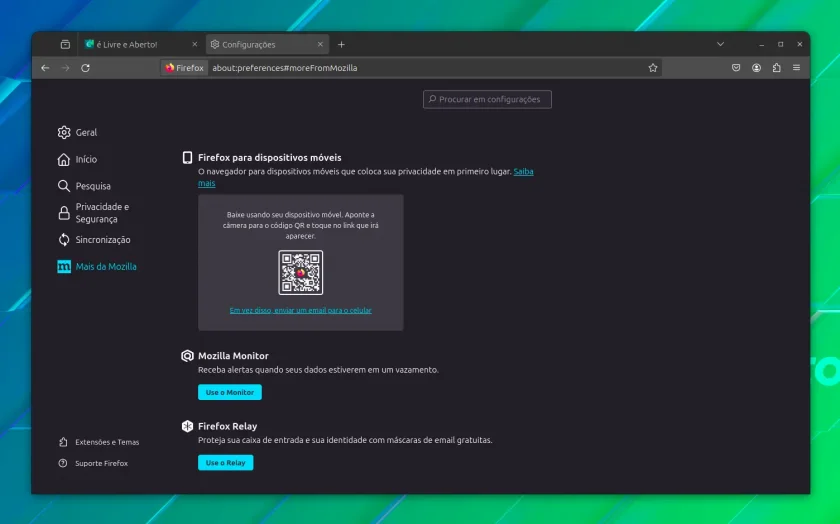The height and width of the screenshot is (524, 840).
Task: Minimize the Firefox window
Action: point(761,44)
